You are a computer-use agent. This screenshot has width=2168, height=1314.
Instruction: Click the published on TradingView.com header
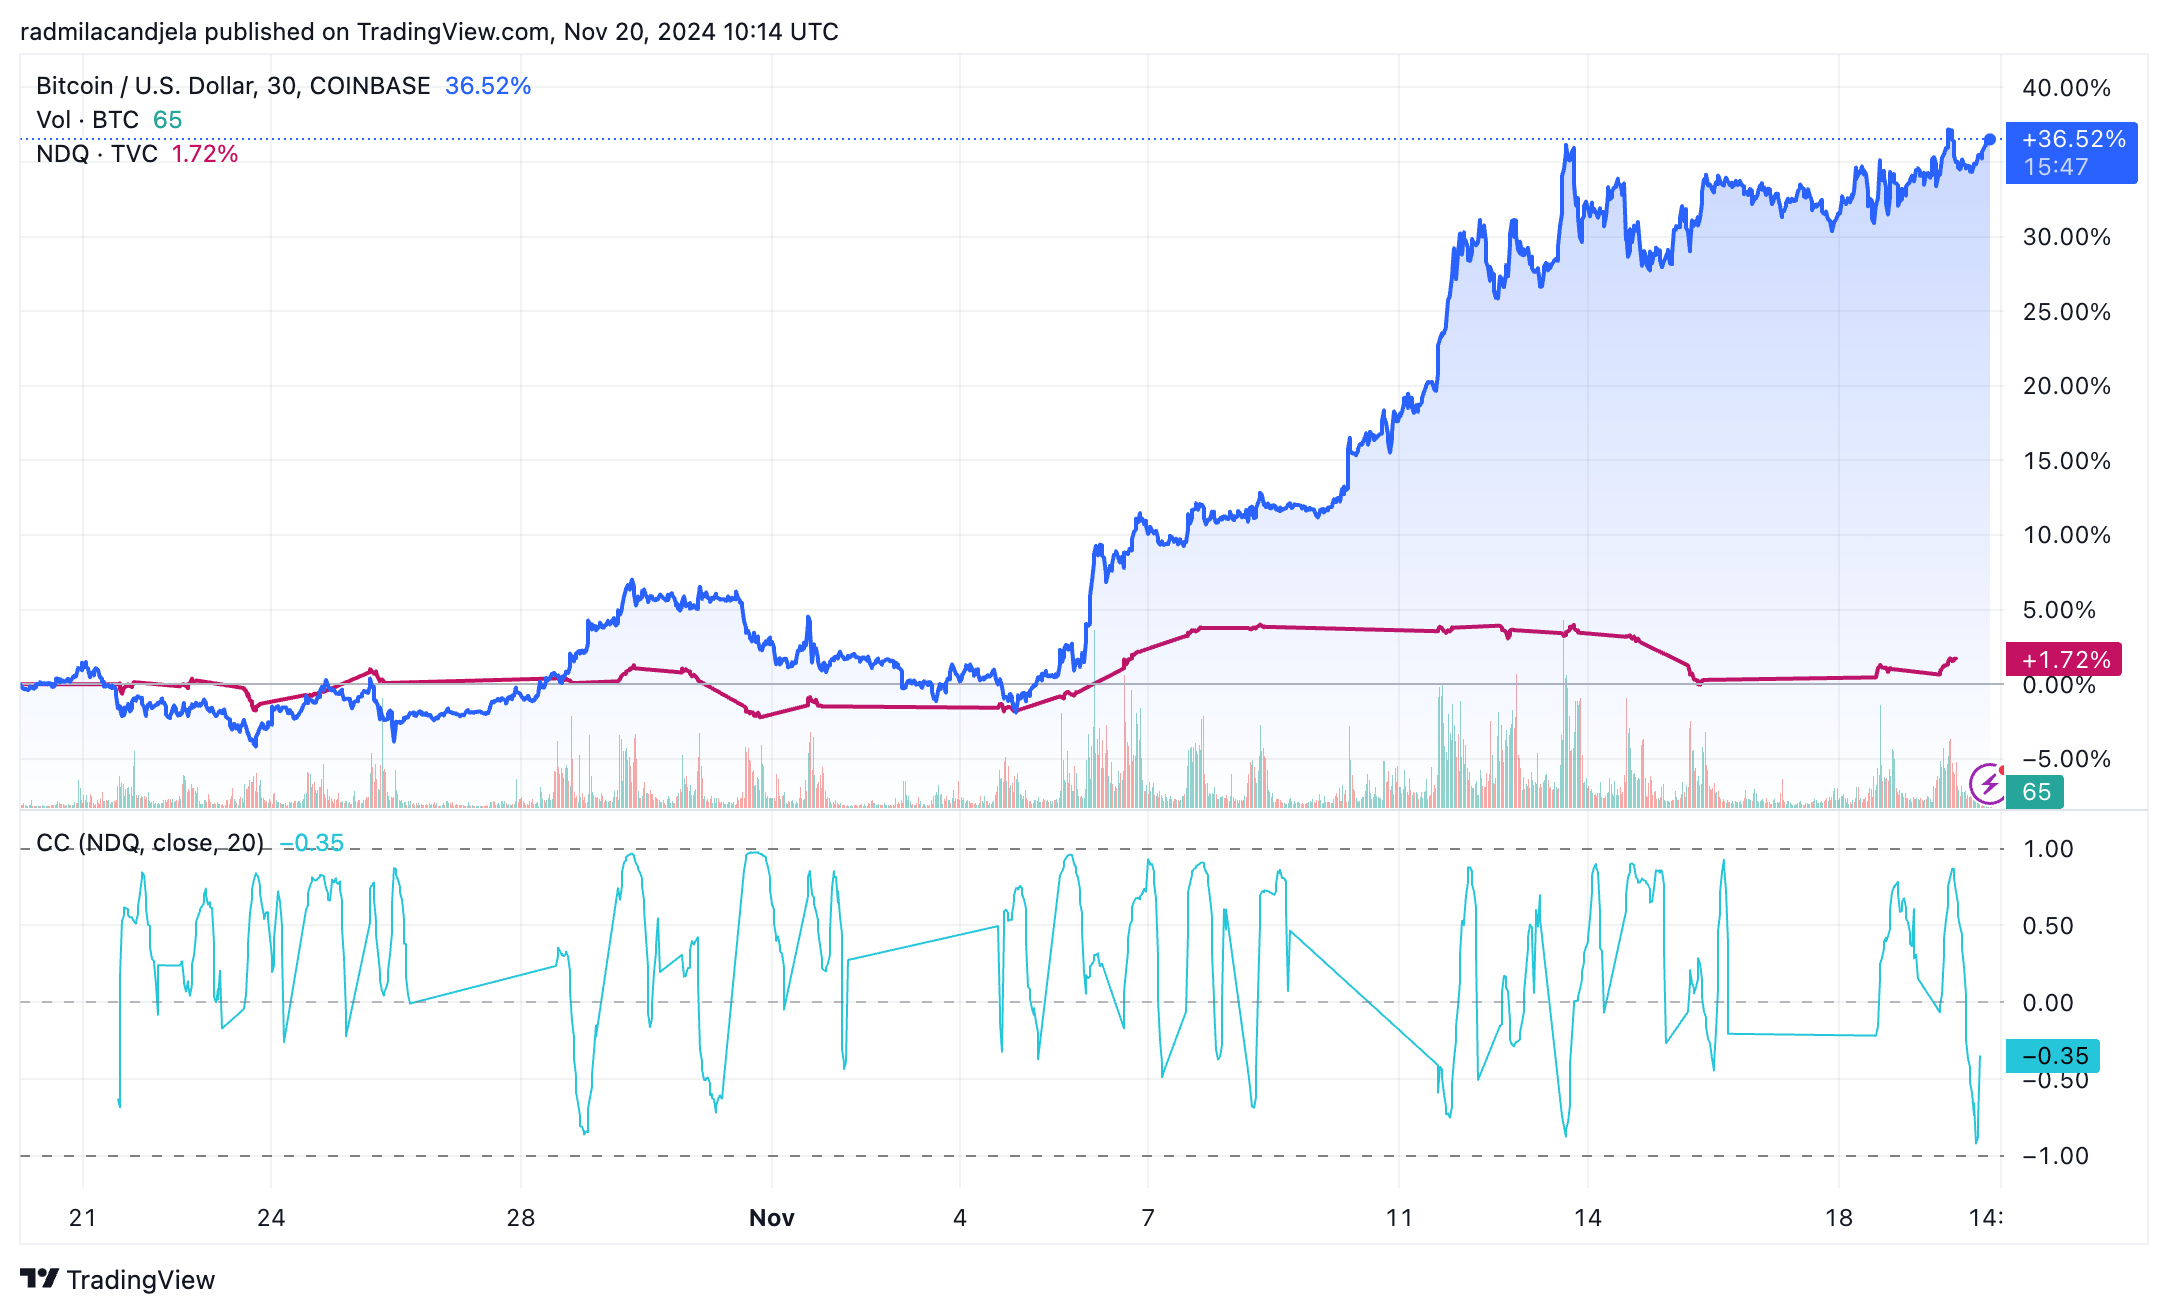(429, 32)
